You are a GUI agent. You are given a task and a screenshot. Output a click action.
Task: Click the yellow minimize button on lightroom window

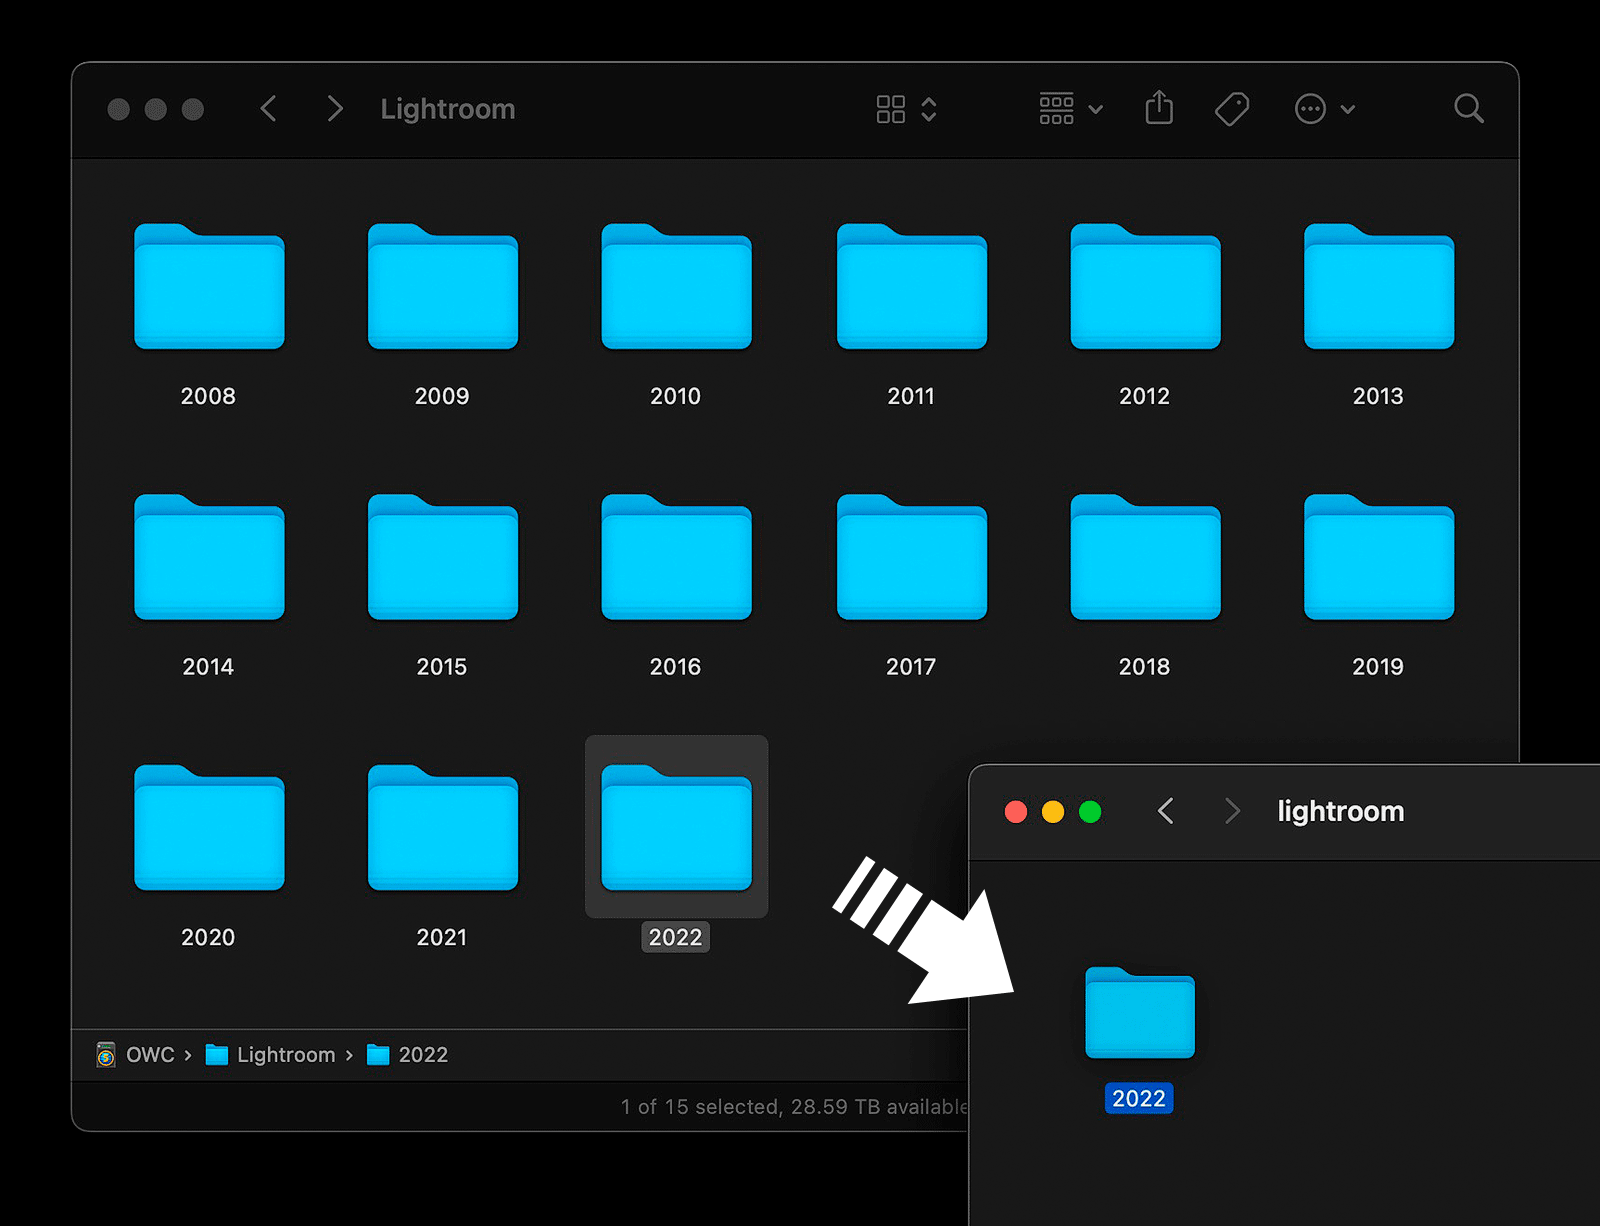tap(1052, 812)
